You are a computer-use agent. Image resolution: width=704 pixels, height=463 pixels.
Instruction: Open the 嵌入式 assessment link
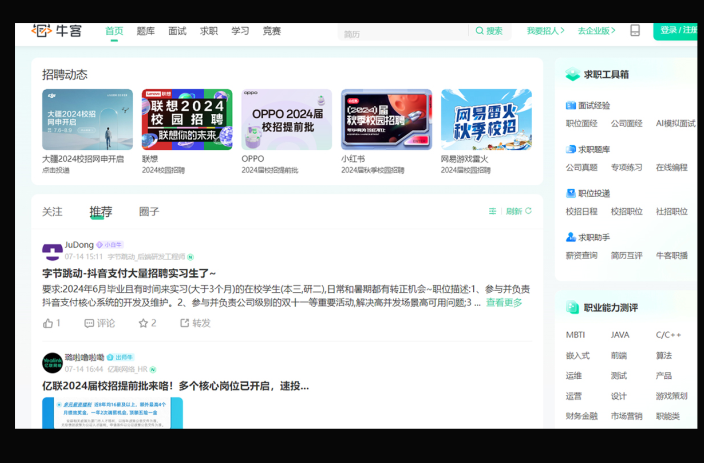pyautogui.click(x=578, y=356)
